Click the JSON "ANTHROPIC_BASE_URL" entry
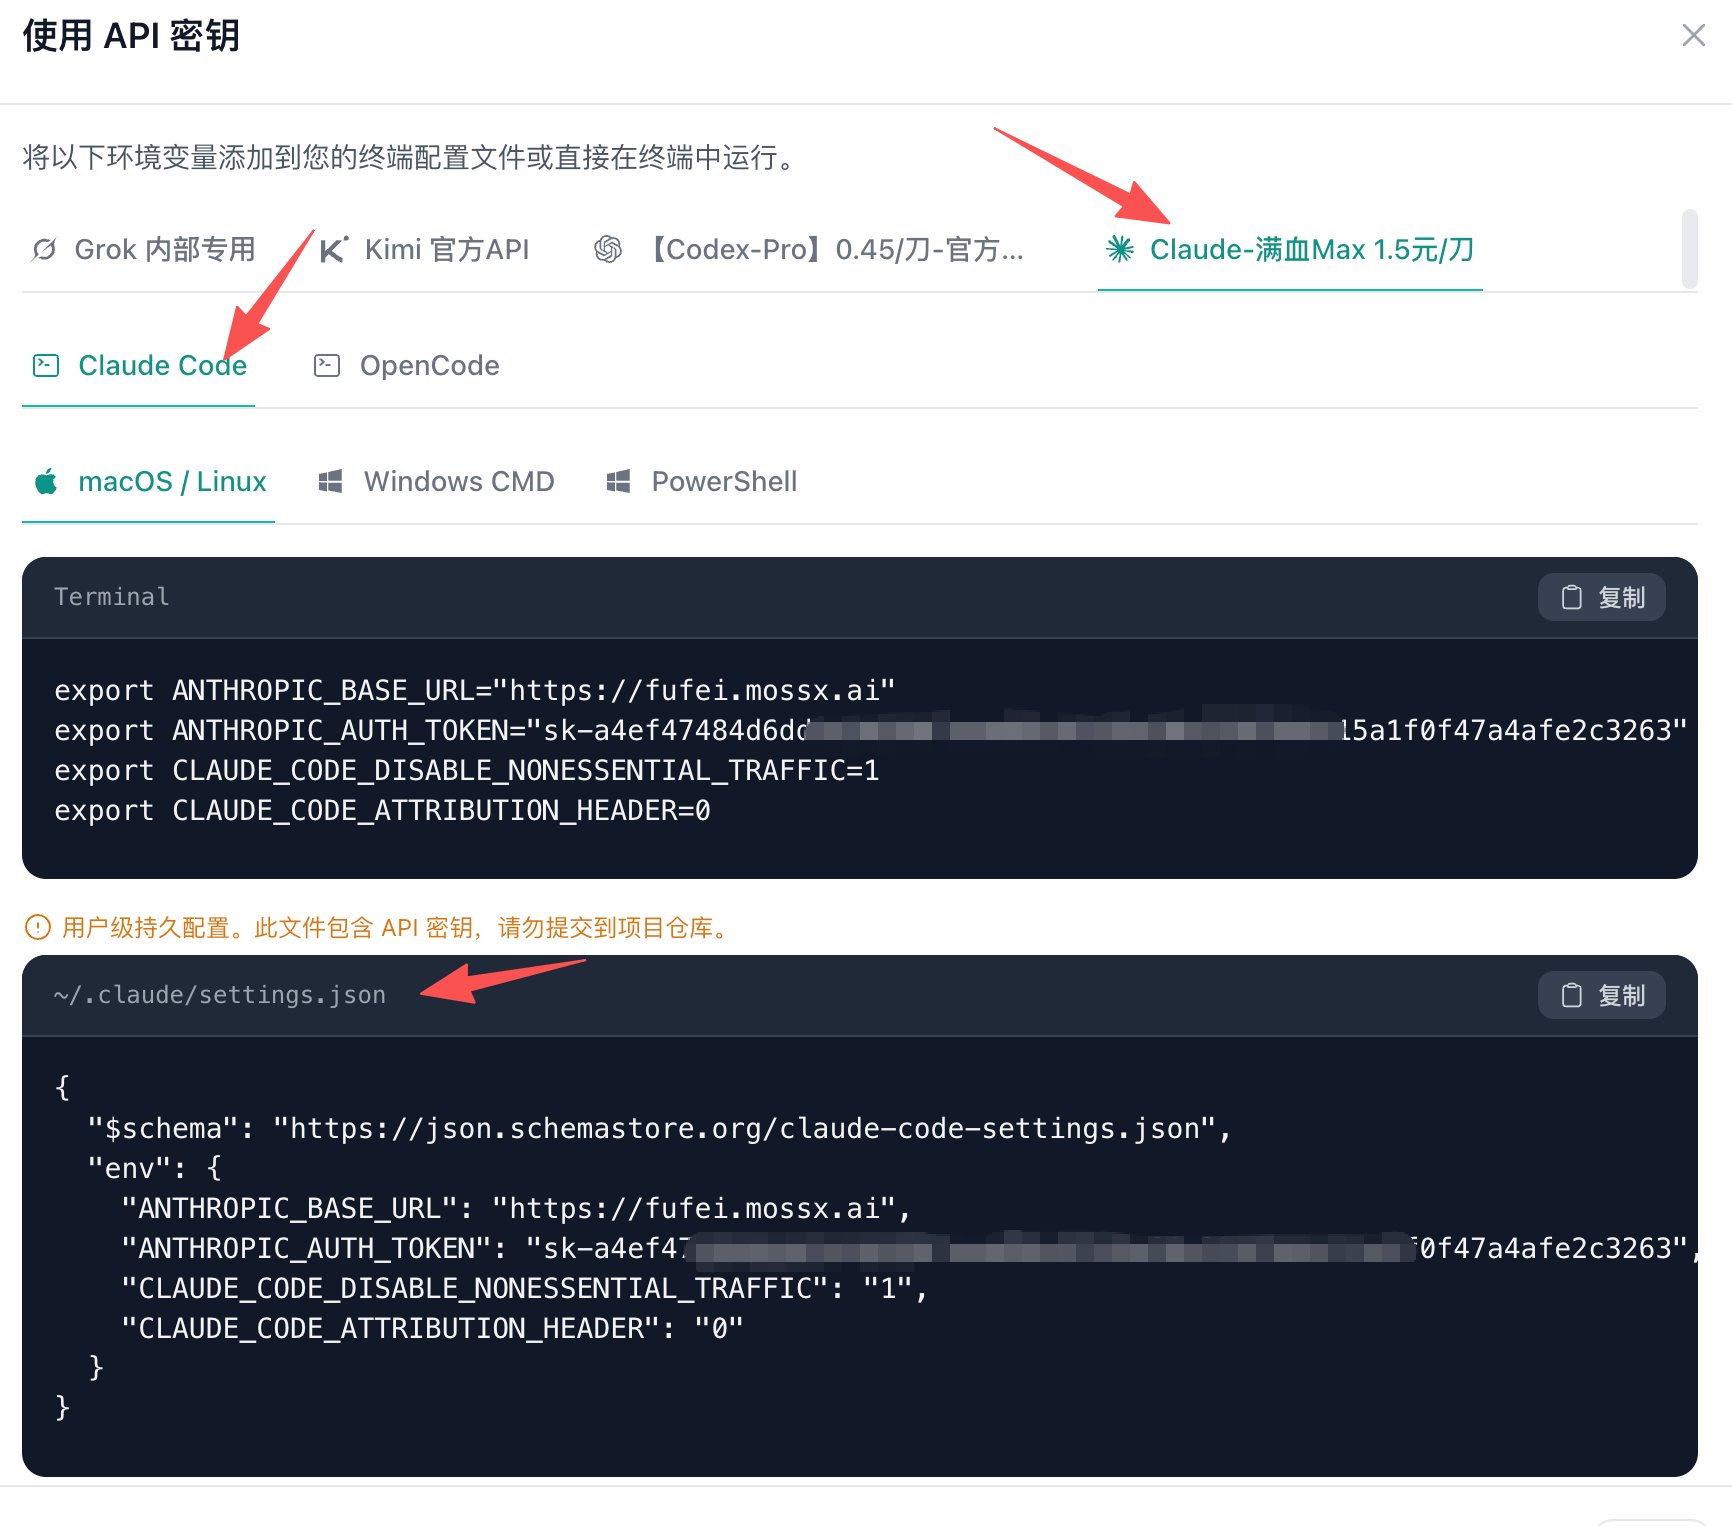1732x1526 pixels. (x=517, y=1208)
